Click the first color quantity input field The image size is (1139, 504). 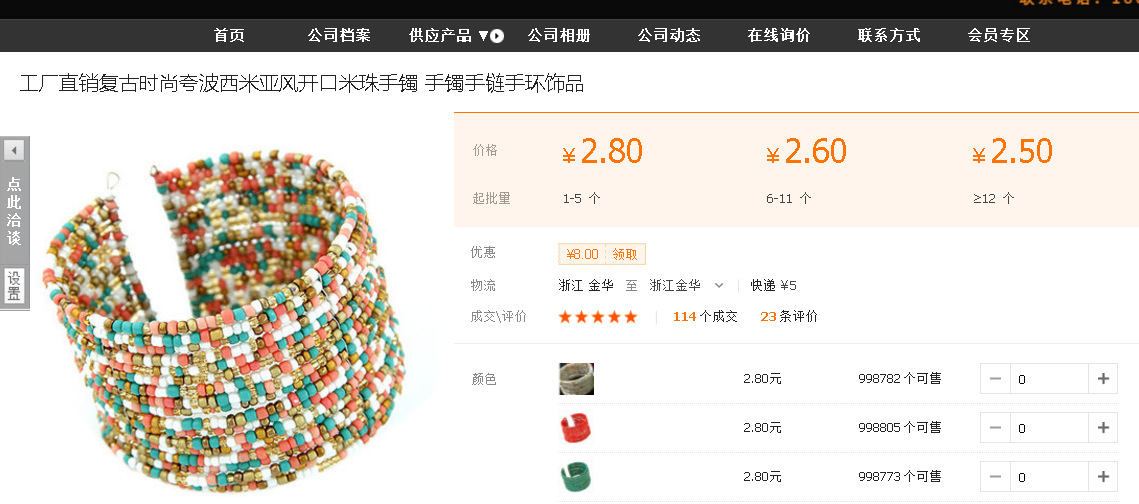coord(1048,379)
